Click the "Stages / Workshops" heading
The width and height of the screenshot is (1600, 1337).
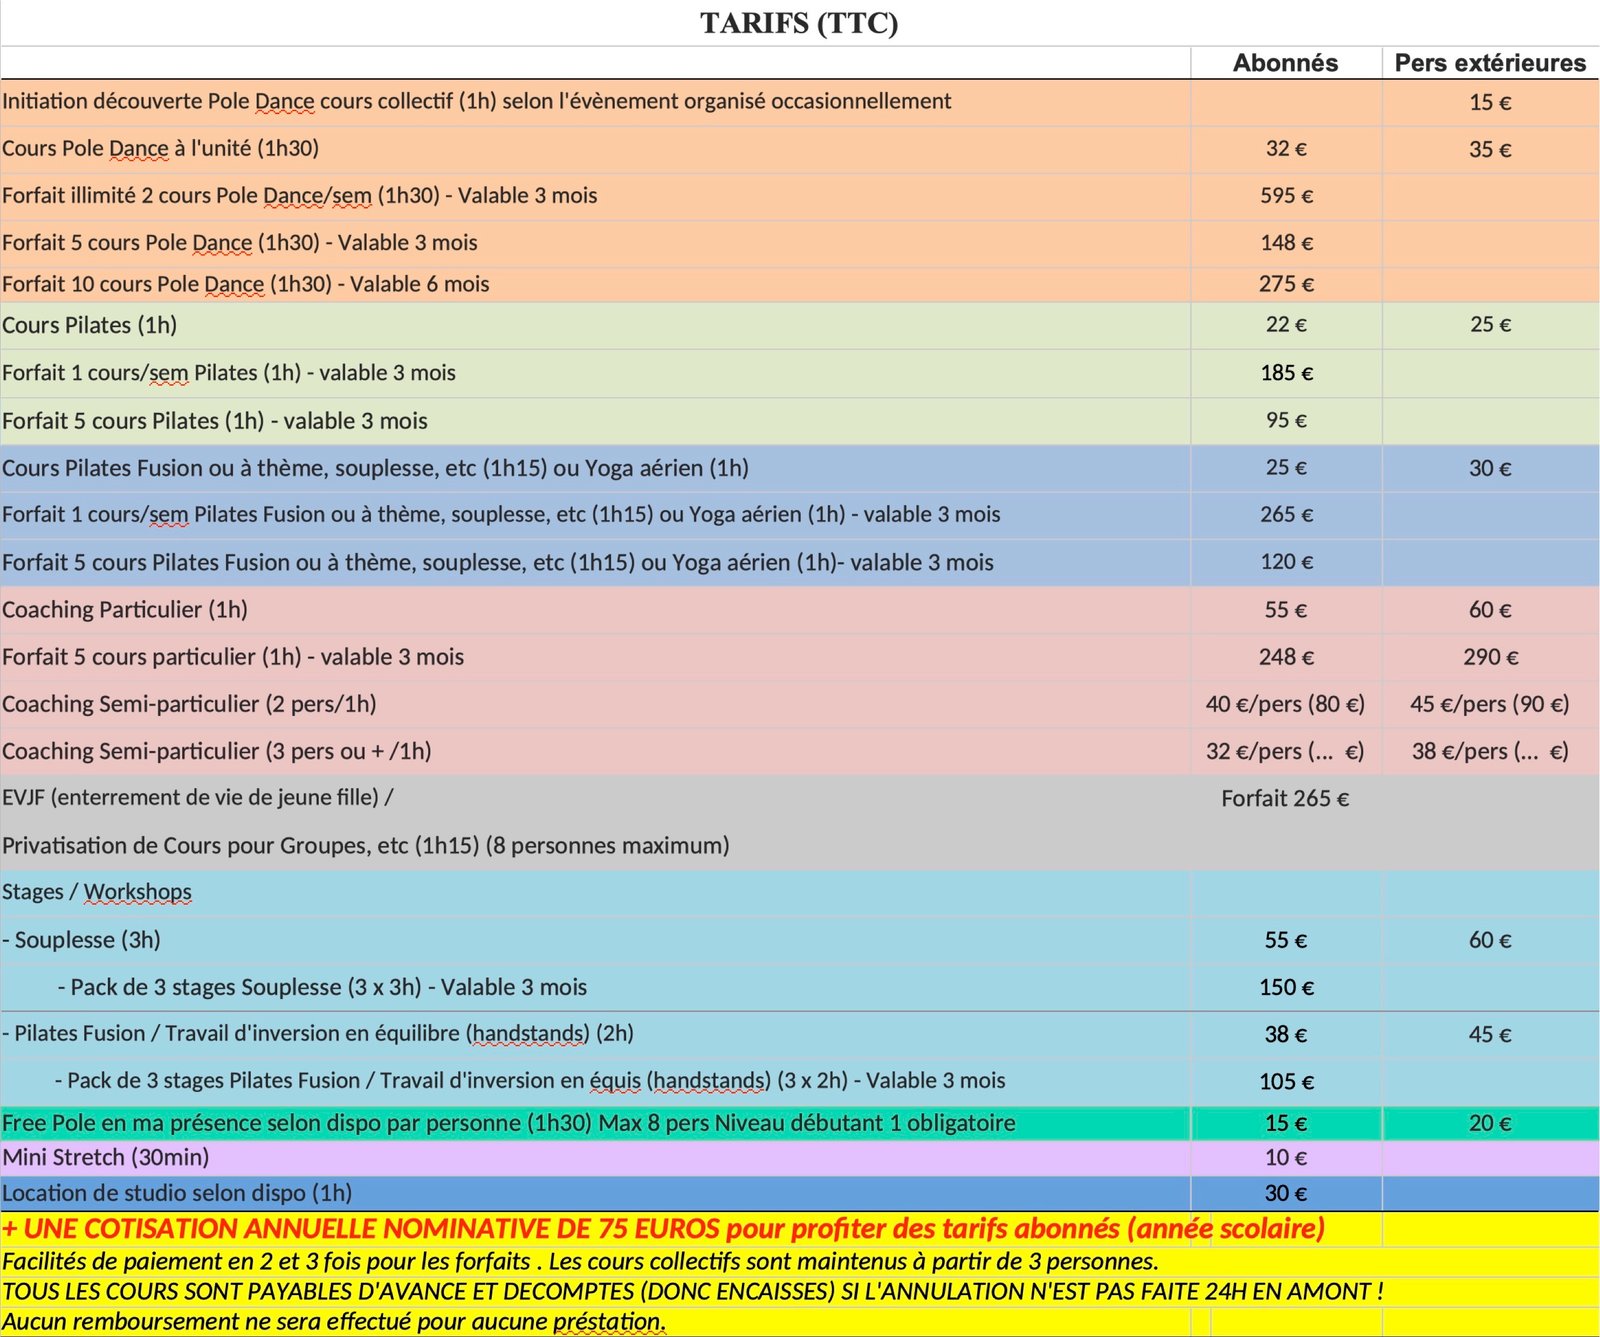pyautogui.click(x=97, y=892)
